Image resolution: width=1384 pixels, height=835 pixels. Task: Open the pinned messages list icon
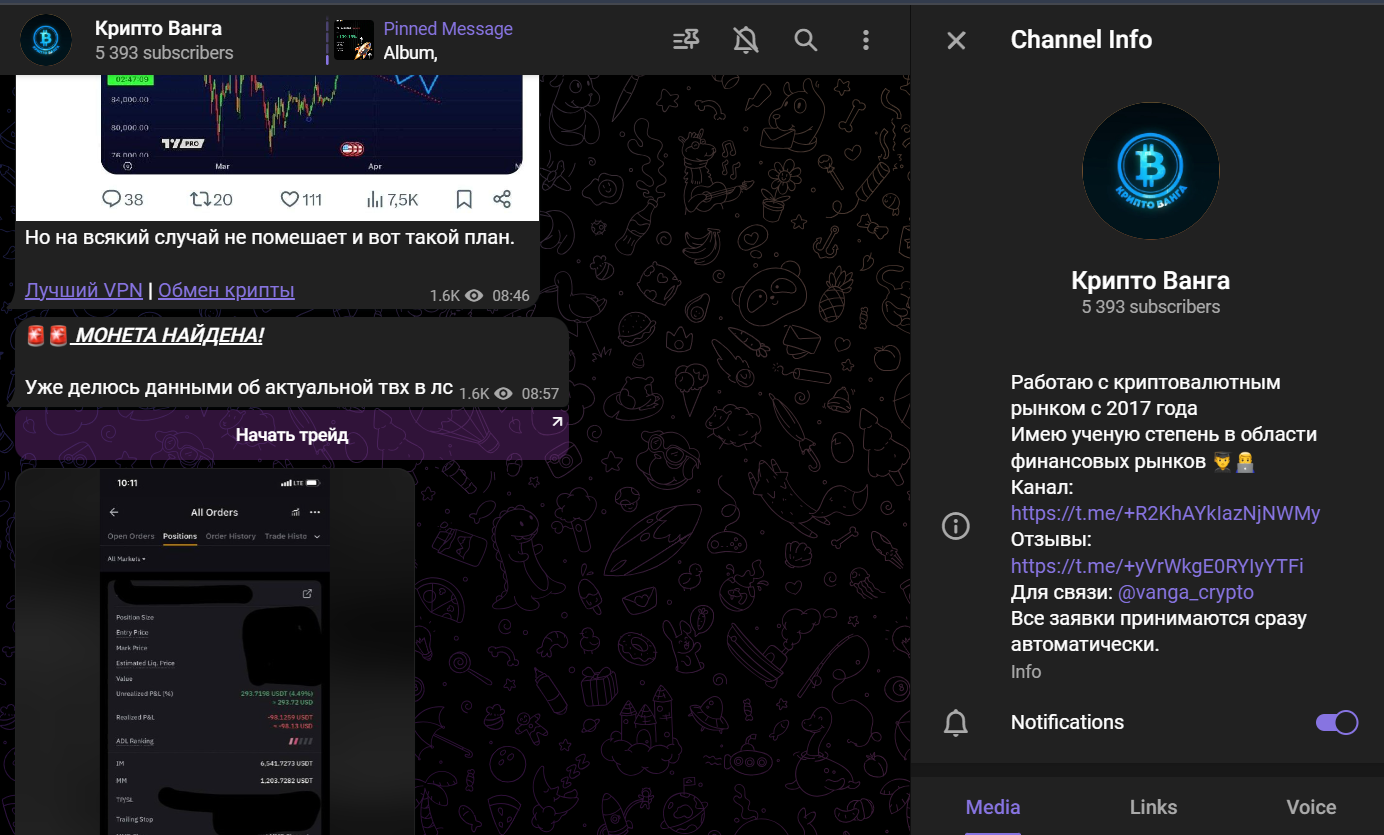pos(686,40)
